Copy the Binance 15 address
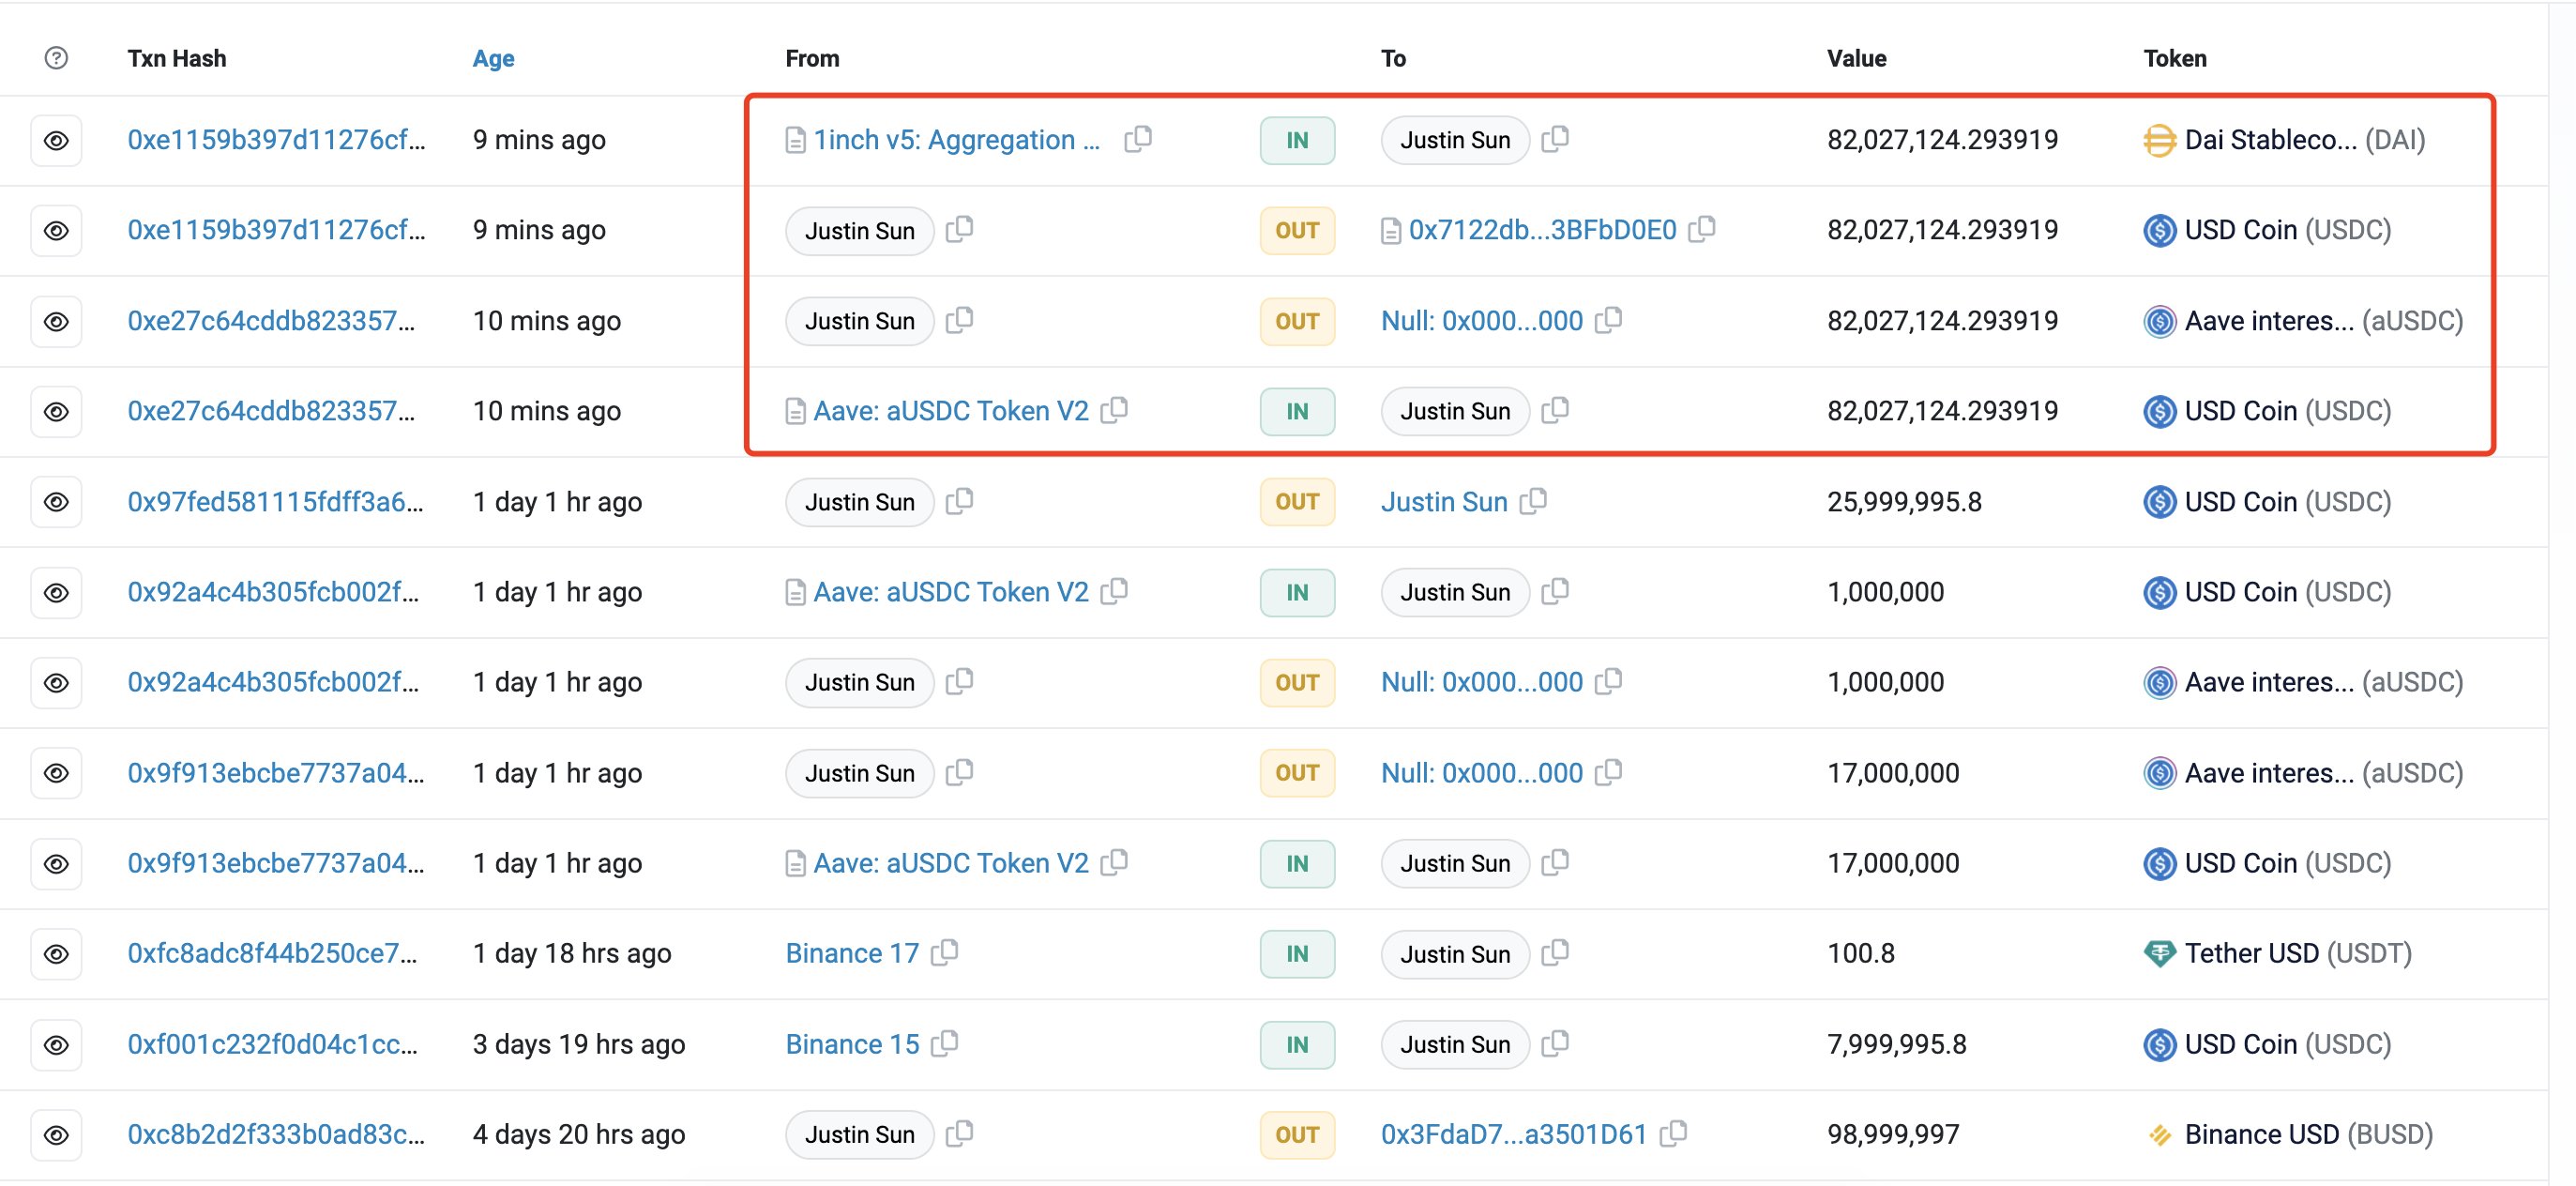This screenshot has width=2576, height=1186. point(944,1043)
